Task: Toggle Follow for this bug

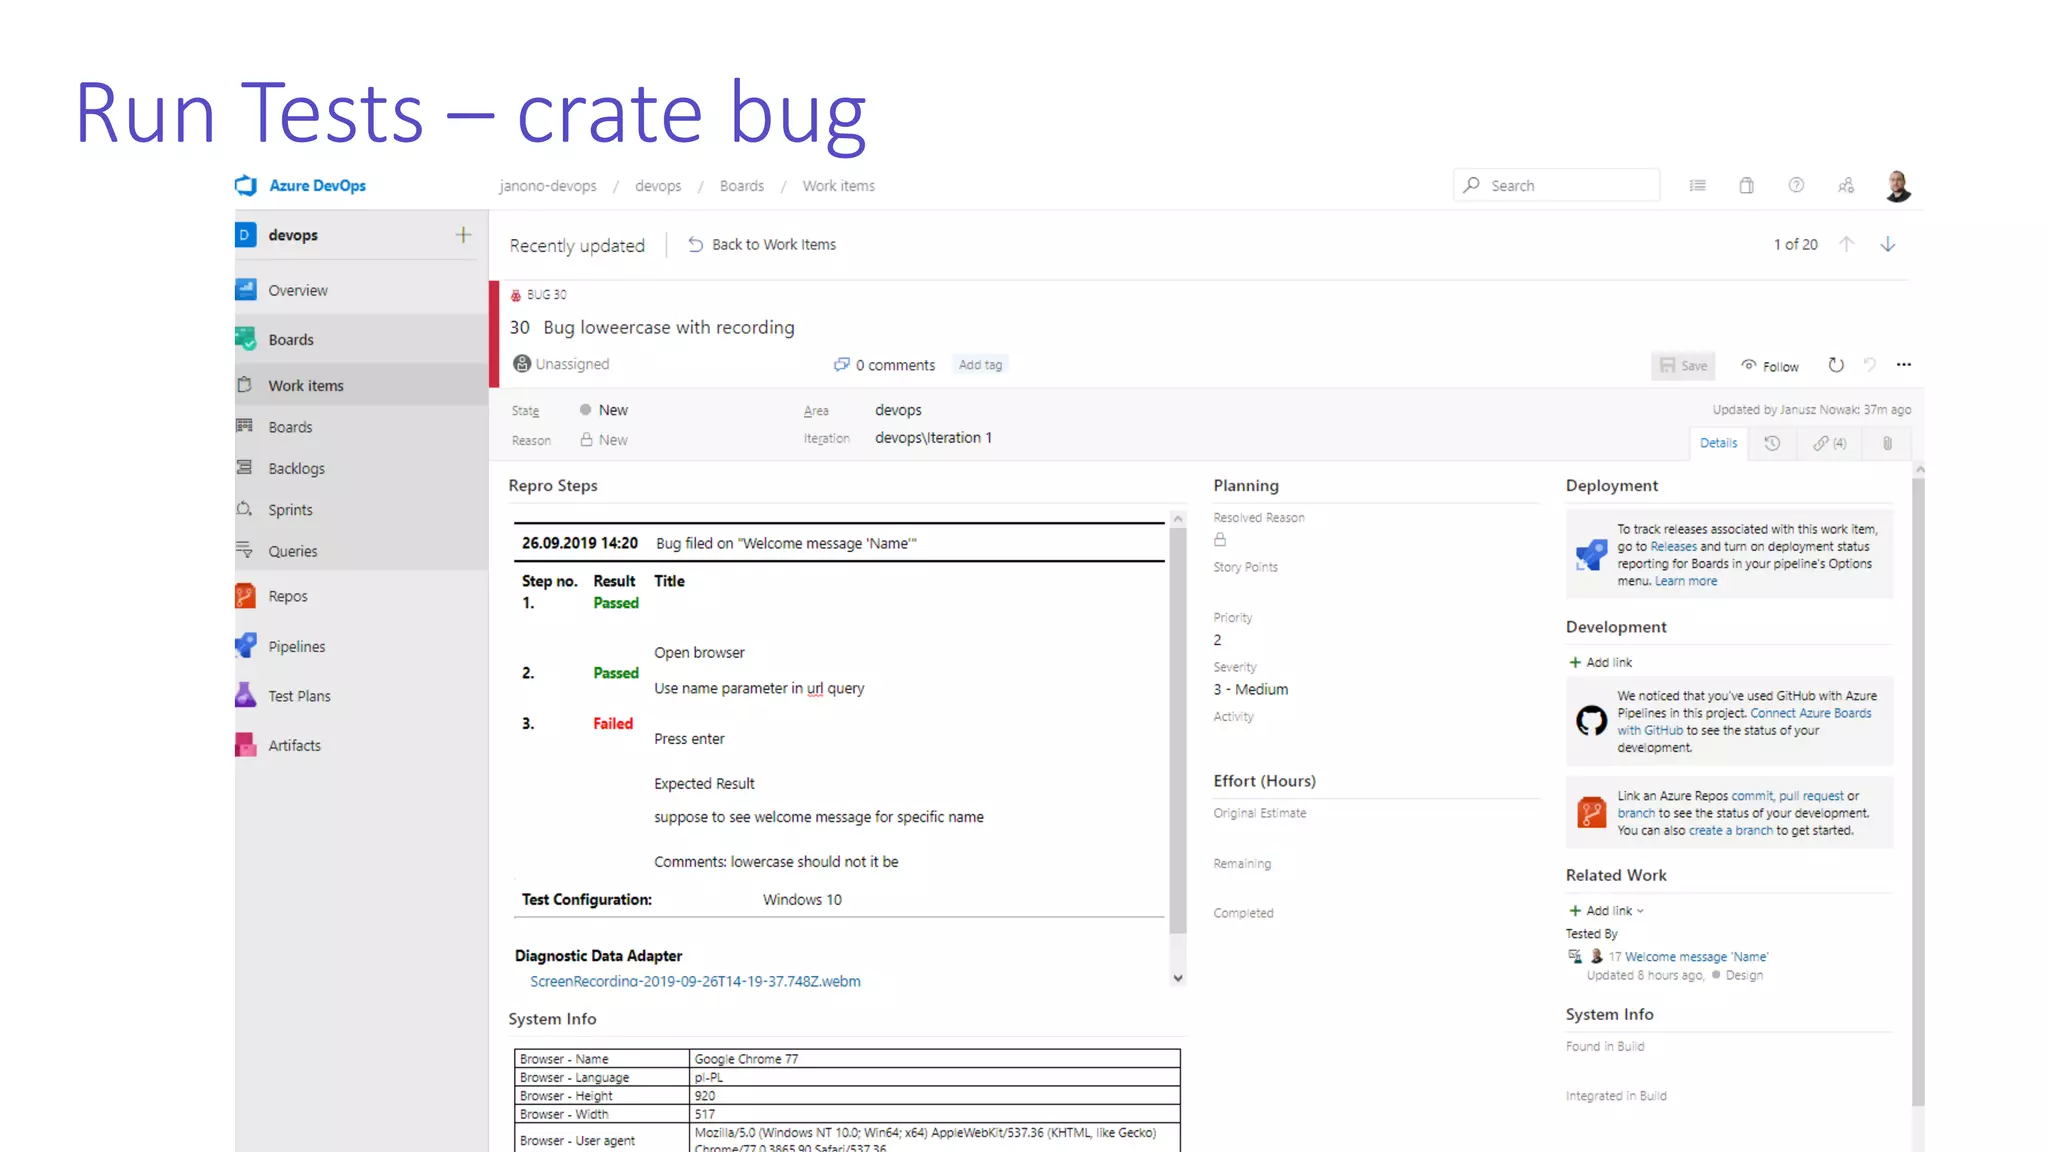Action: (x=1770, y=366)
